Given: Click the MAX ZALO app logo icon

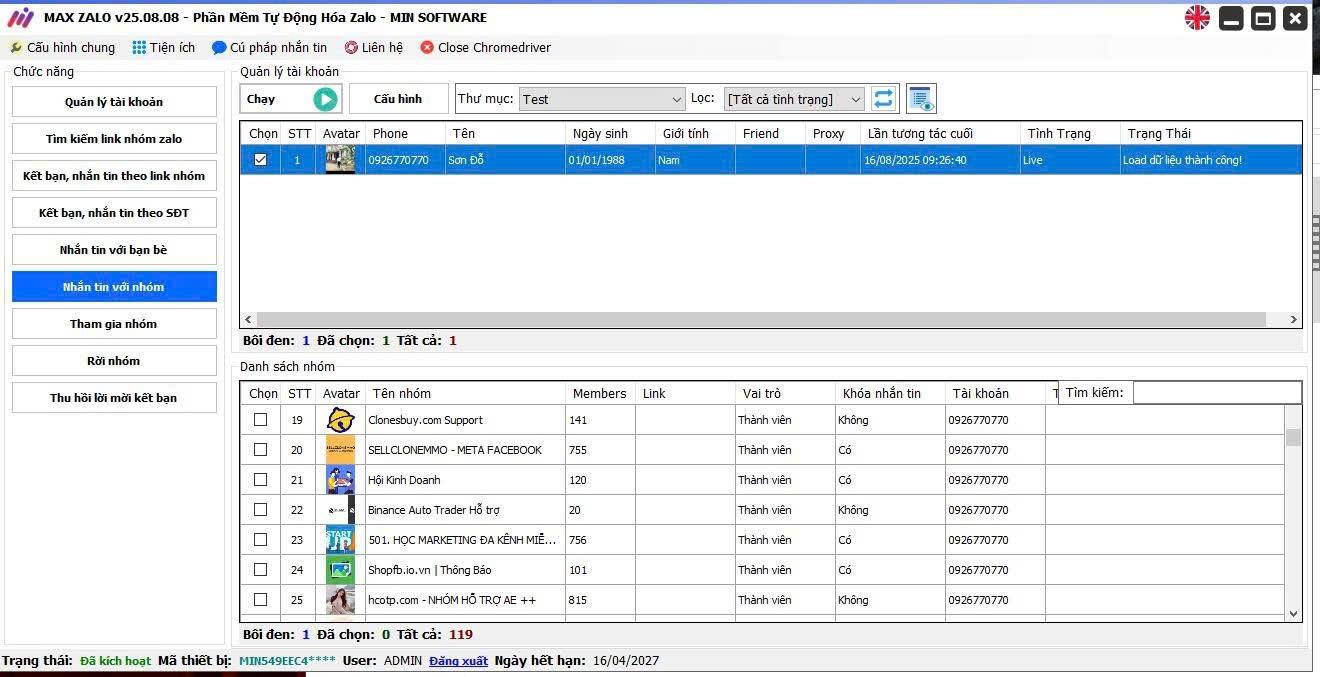Looking at the screenshot, I should tap(20, 18).
